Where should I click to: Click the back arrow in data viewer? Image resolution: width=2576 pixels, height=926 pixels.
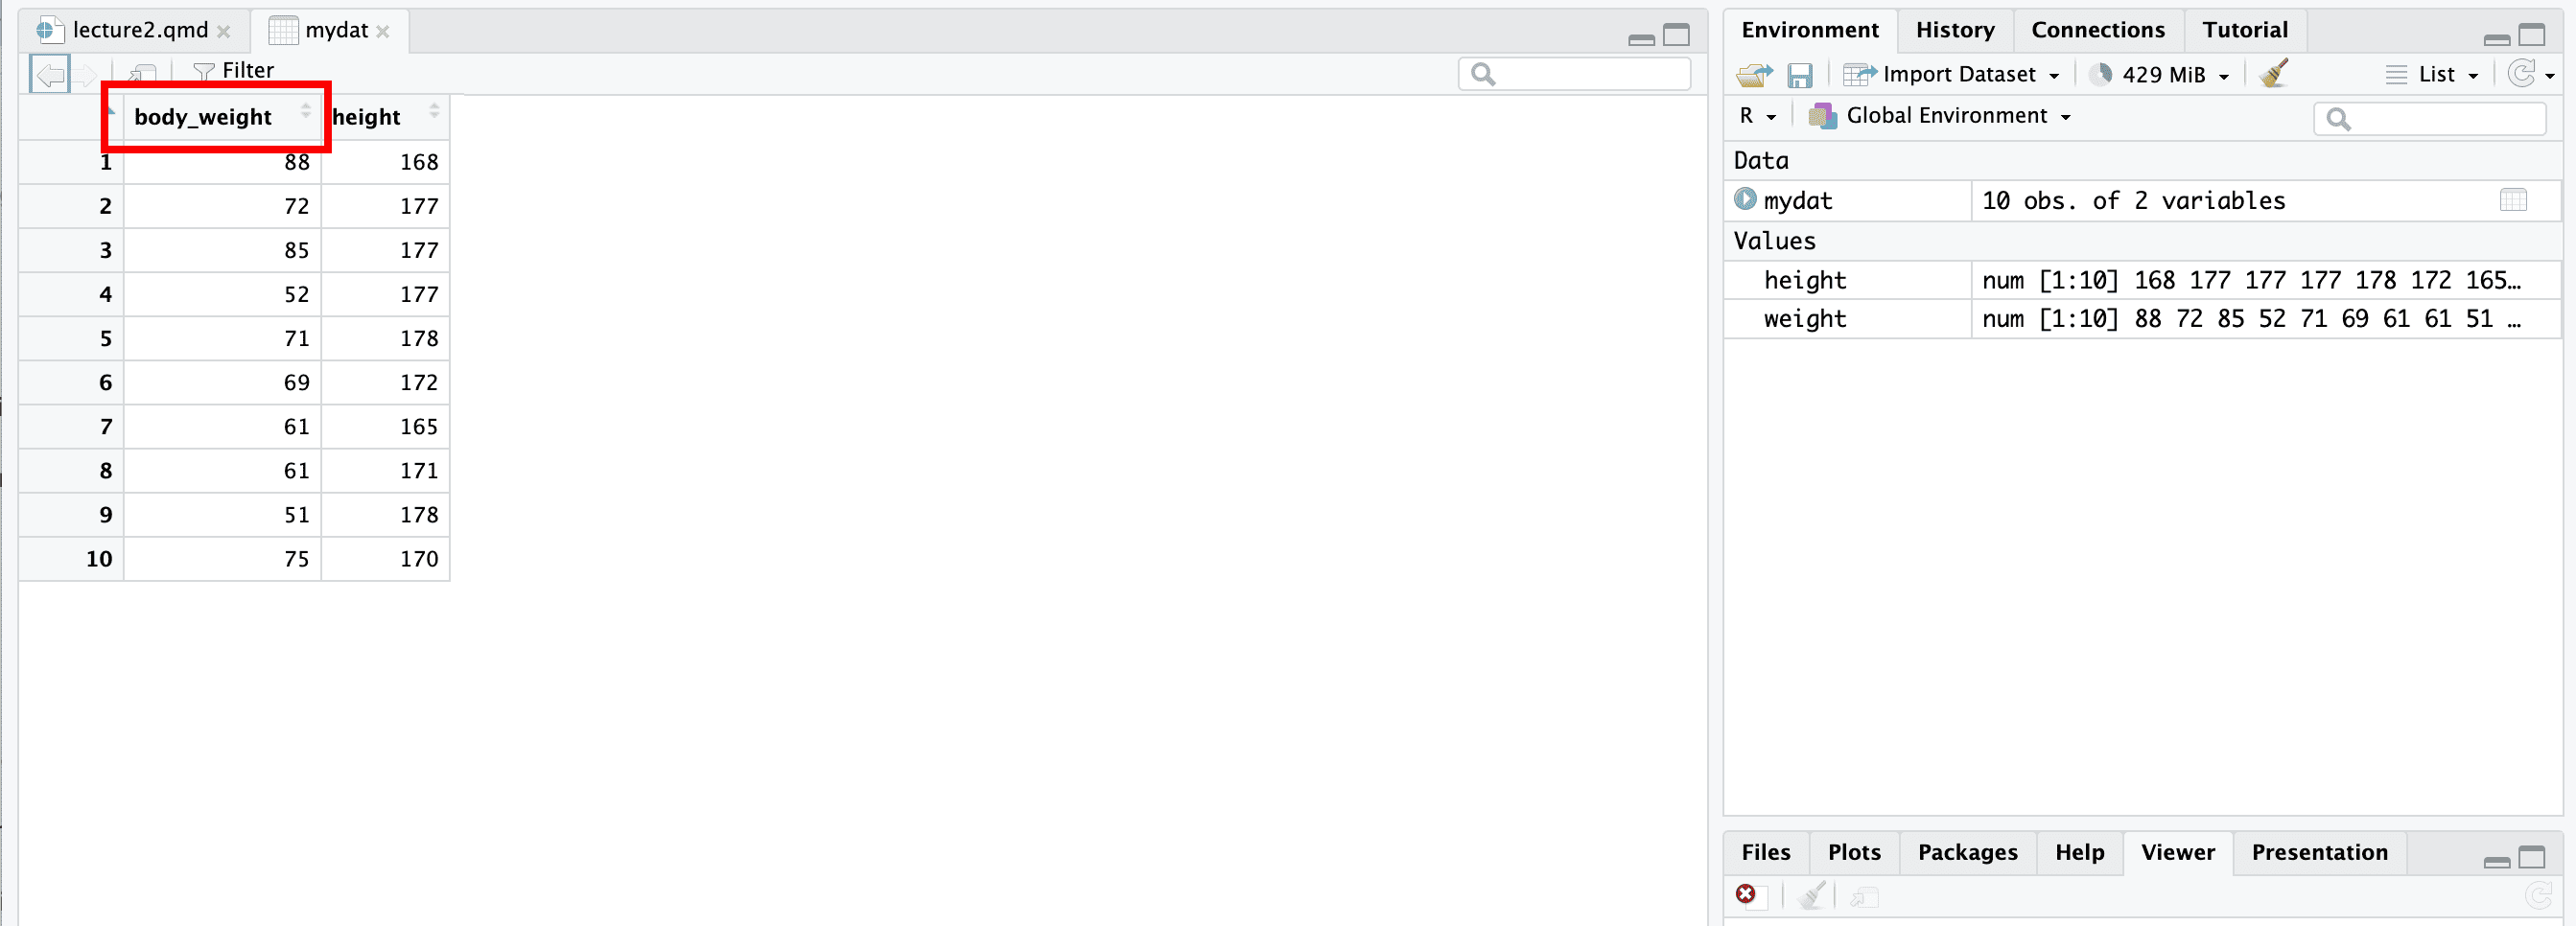[x=50, y=74]
